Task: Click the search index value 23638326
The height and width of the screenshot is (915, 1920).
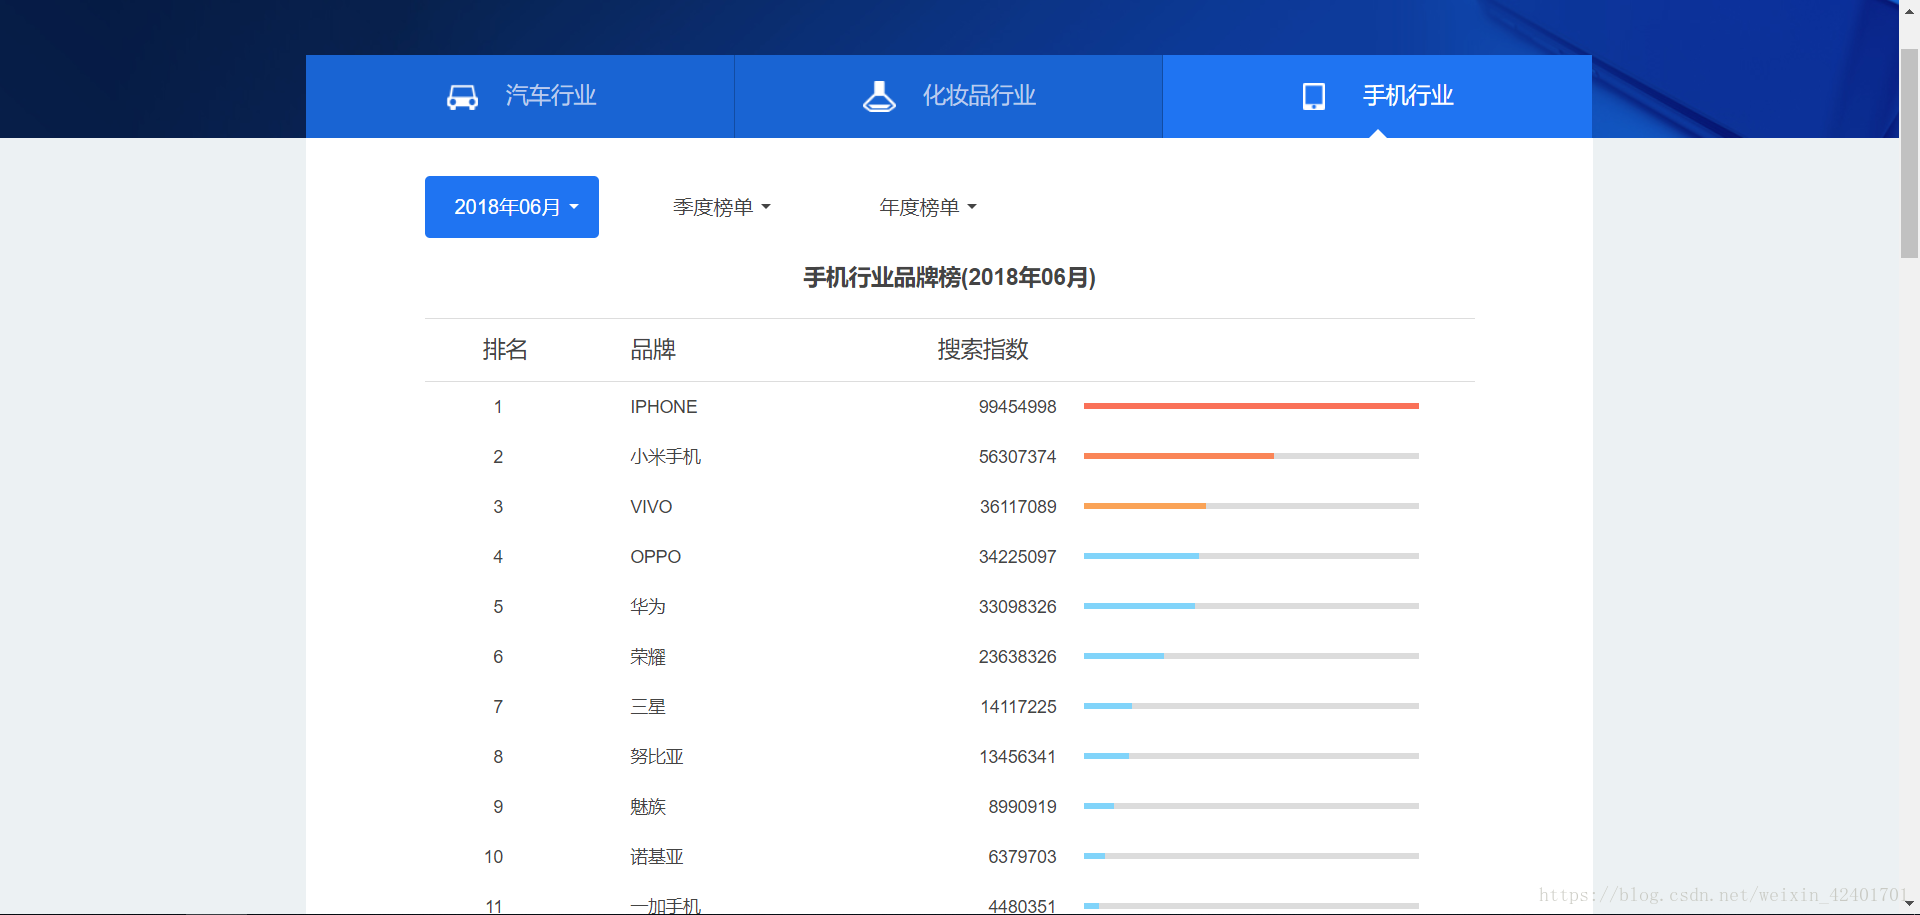Action: tap(1017, 657)
